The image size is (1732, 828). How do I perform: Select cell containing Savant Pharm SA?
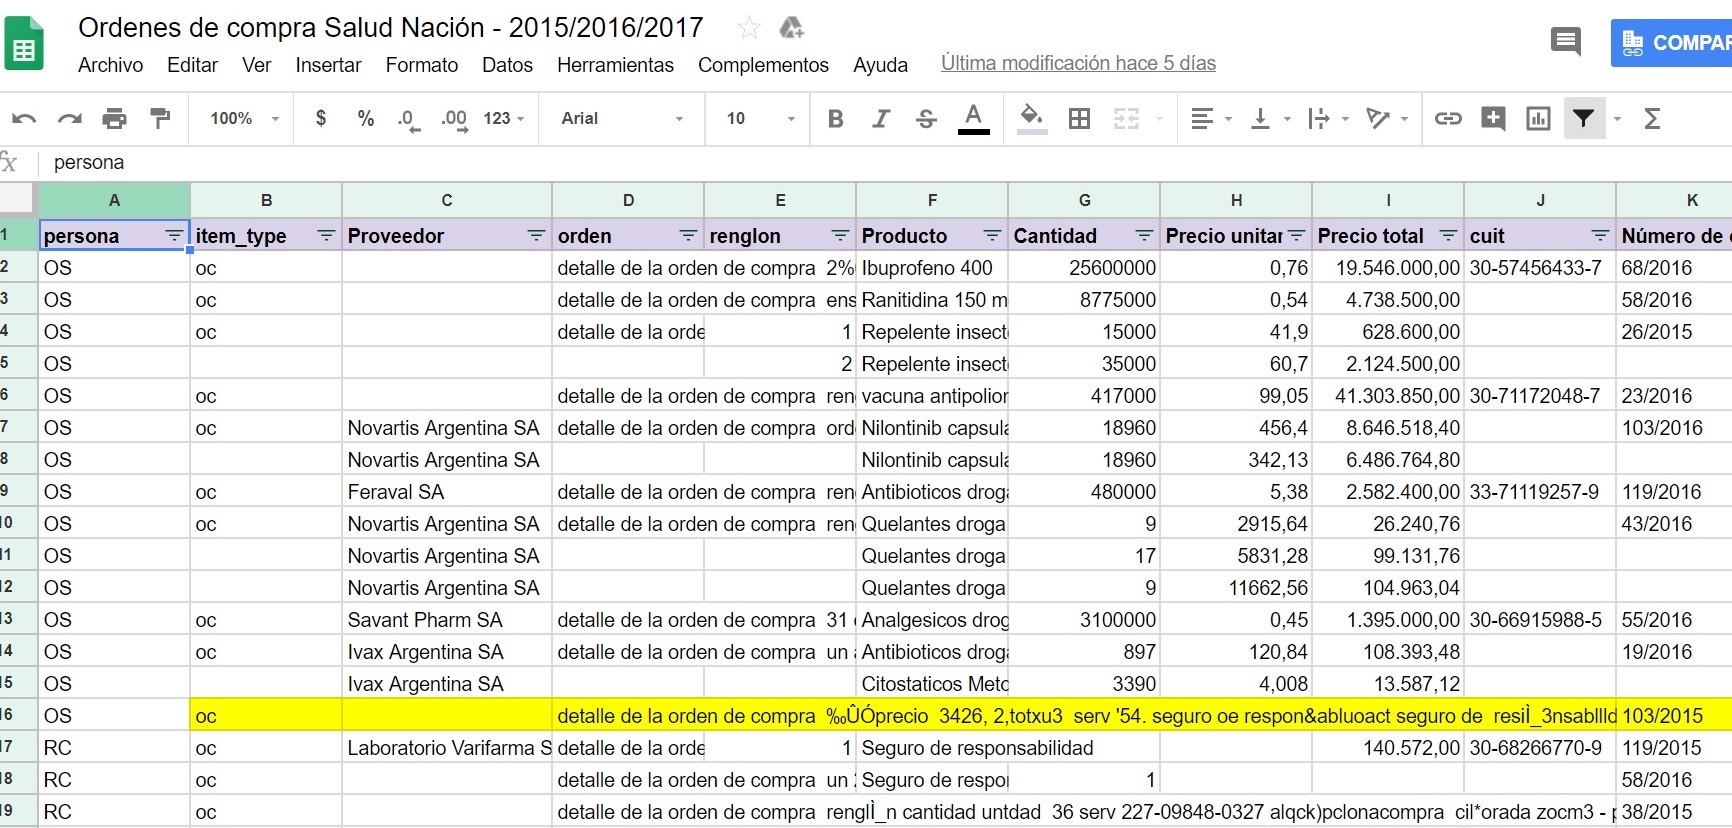coord(447,620)
